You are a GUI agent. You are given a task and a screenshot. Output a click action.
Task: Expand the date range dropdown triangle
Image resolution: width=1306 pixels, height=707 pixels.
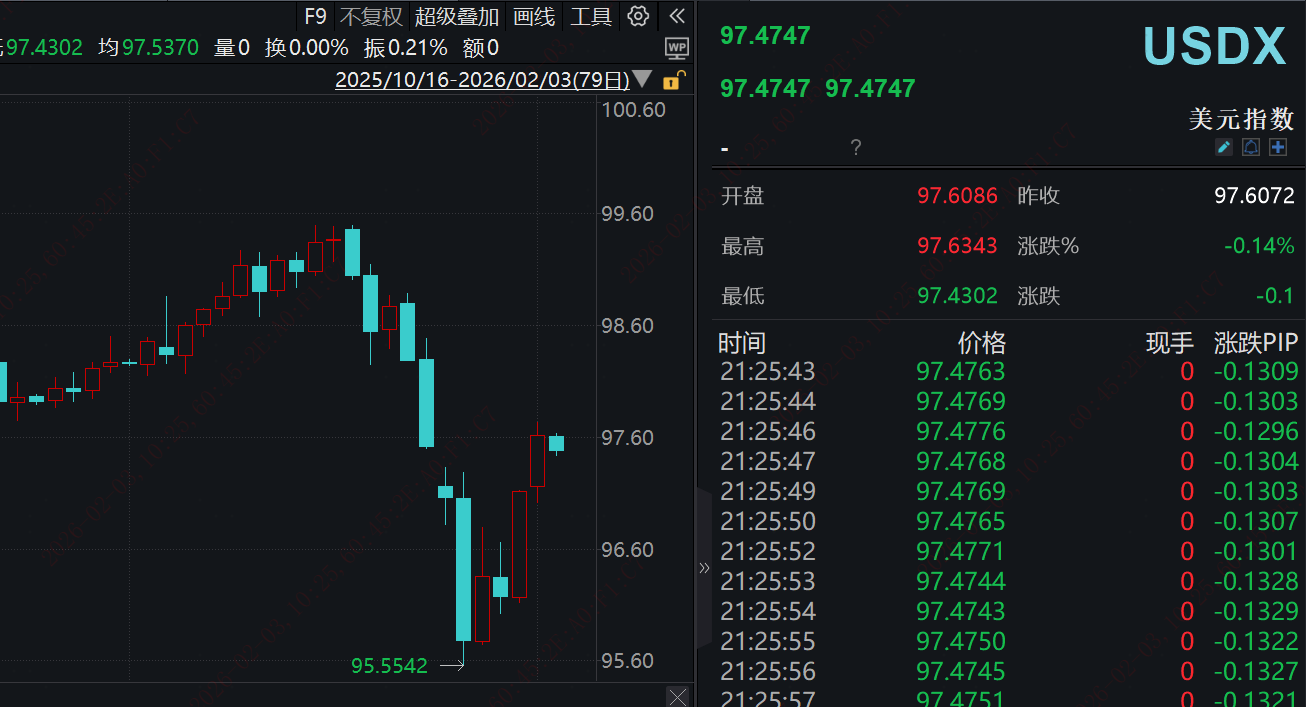[x=643, y=80]
